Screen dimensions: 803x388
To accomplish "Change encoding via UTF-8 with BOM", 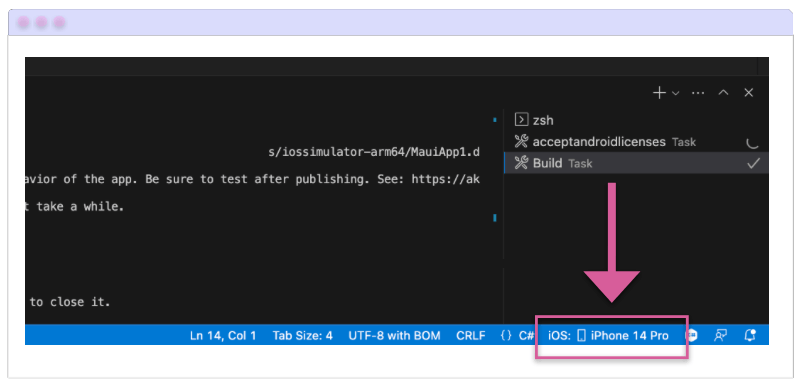I will click(394, 336).
